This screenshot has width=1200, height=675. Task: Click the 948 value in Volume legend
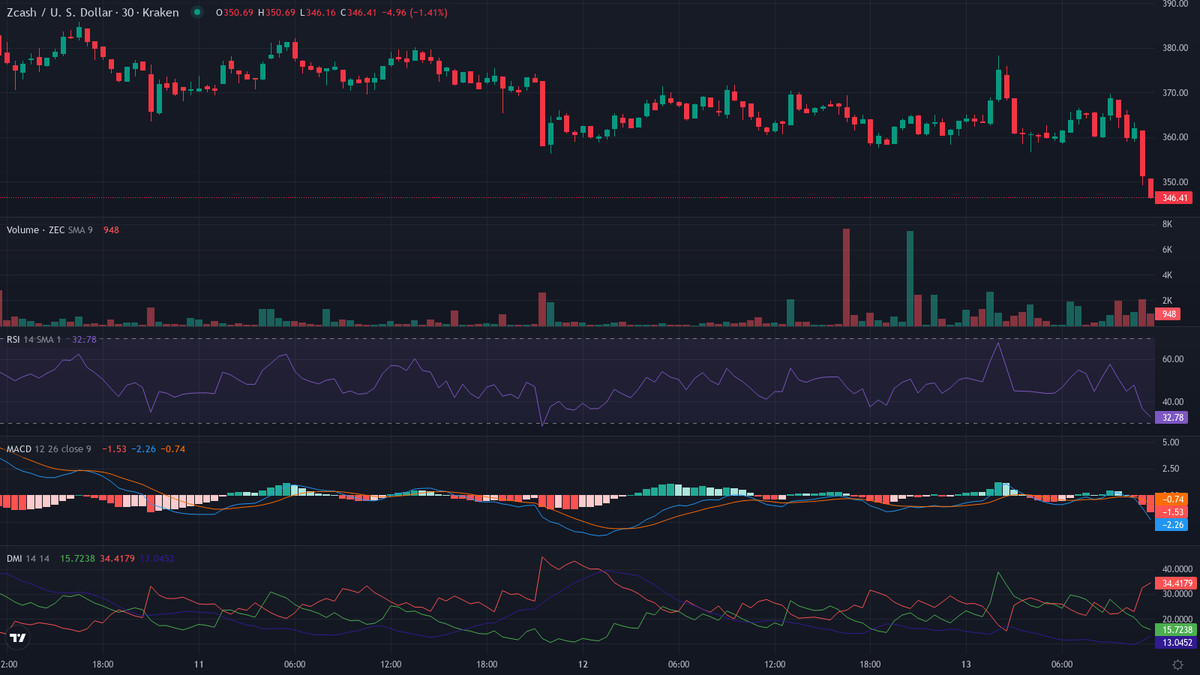112,229
